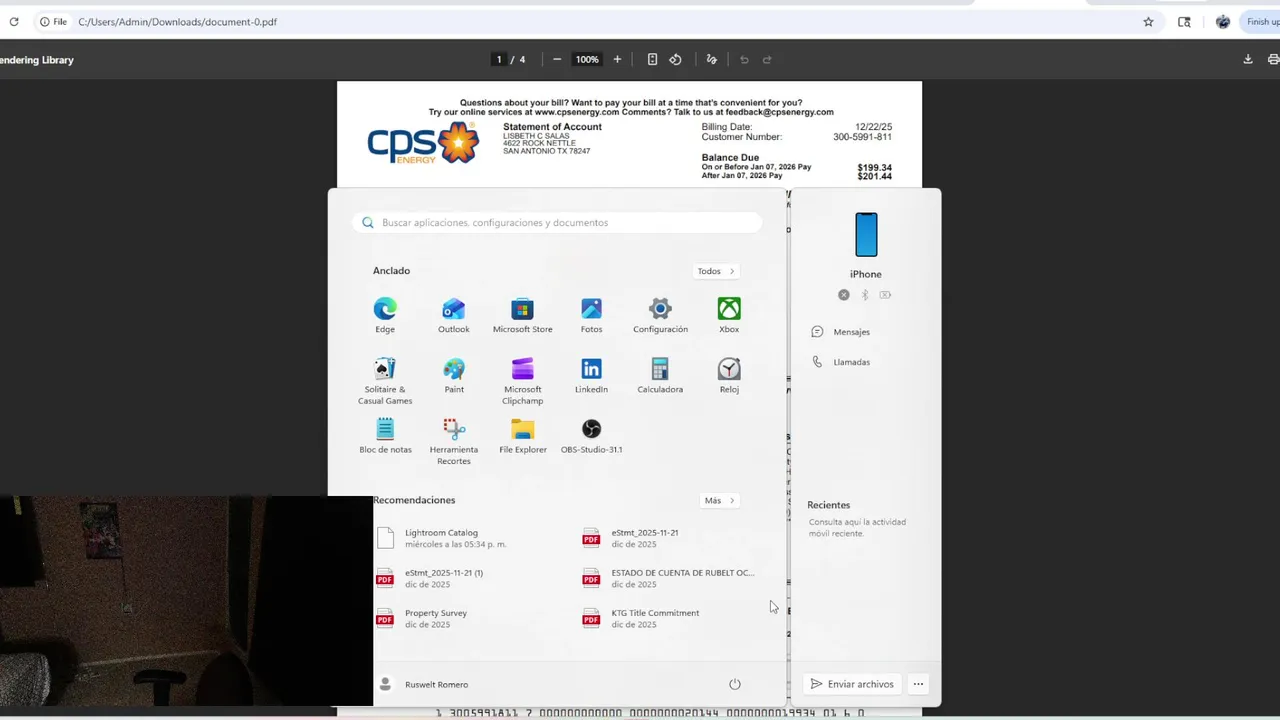Print the PDF document

1273,60
